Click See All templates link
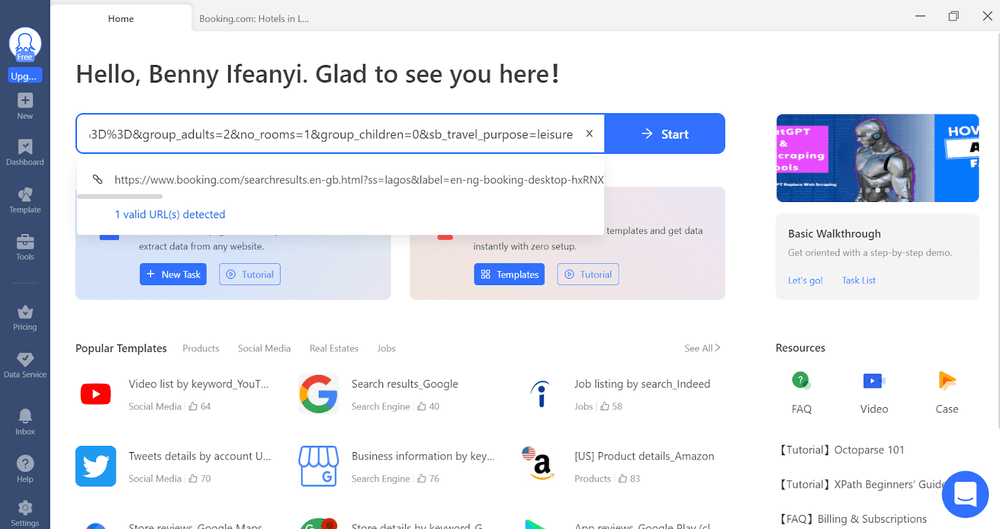The width and height of the screenshot is (1000, 529). [702, 348]
